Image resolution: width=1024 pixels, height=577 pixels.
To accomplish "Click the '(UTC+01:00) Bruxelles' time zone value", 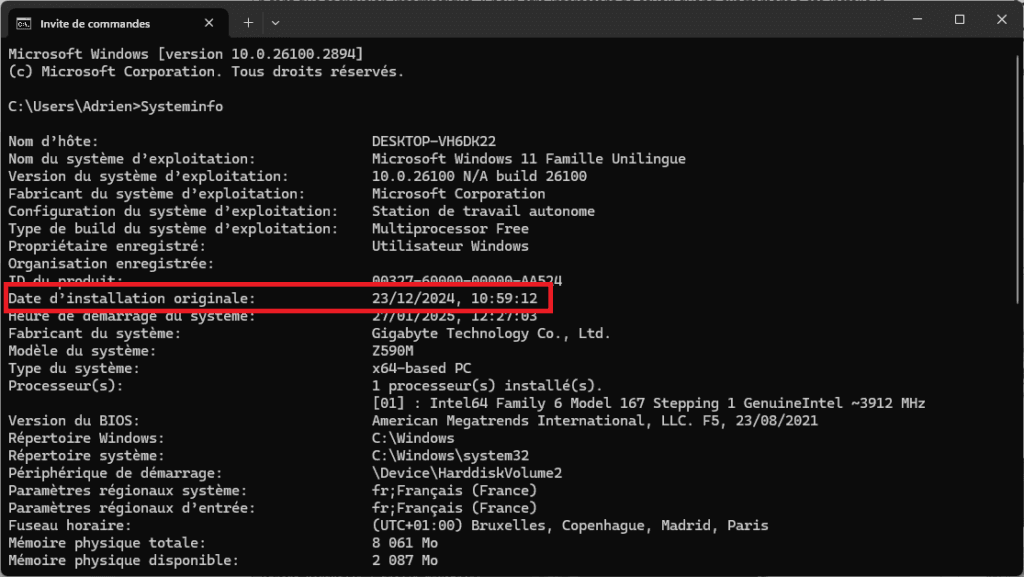I will [x=570, y=525].
